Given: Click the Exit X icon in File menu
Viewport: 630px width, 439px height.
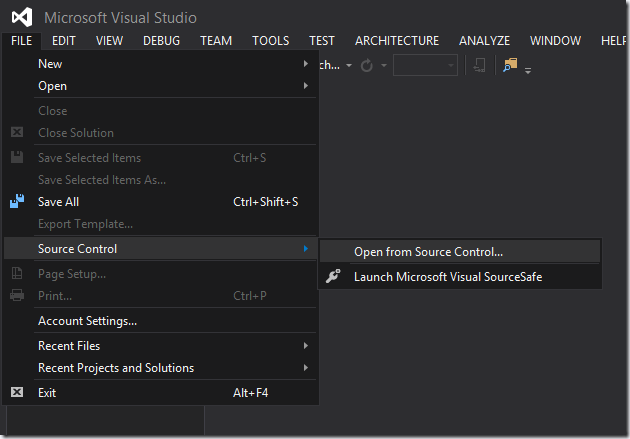Looking at the screenshot, I should point(17,393).
